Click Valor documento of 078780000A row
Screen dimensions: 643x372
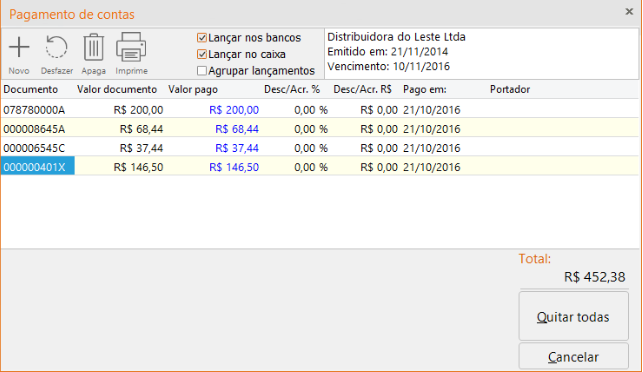coord(138,110)
